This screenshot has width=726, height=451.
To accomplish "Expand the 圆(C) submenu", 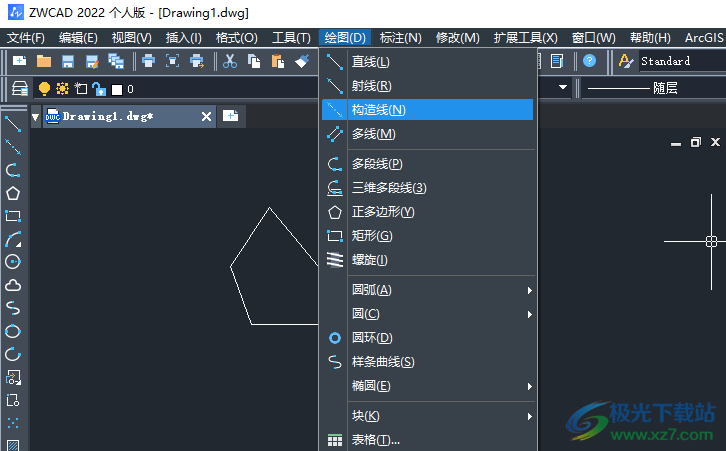I will click(441, 314).
